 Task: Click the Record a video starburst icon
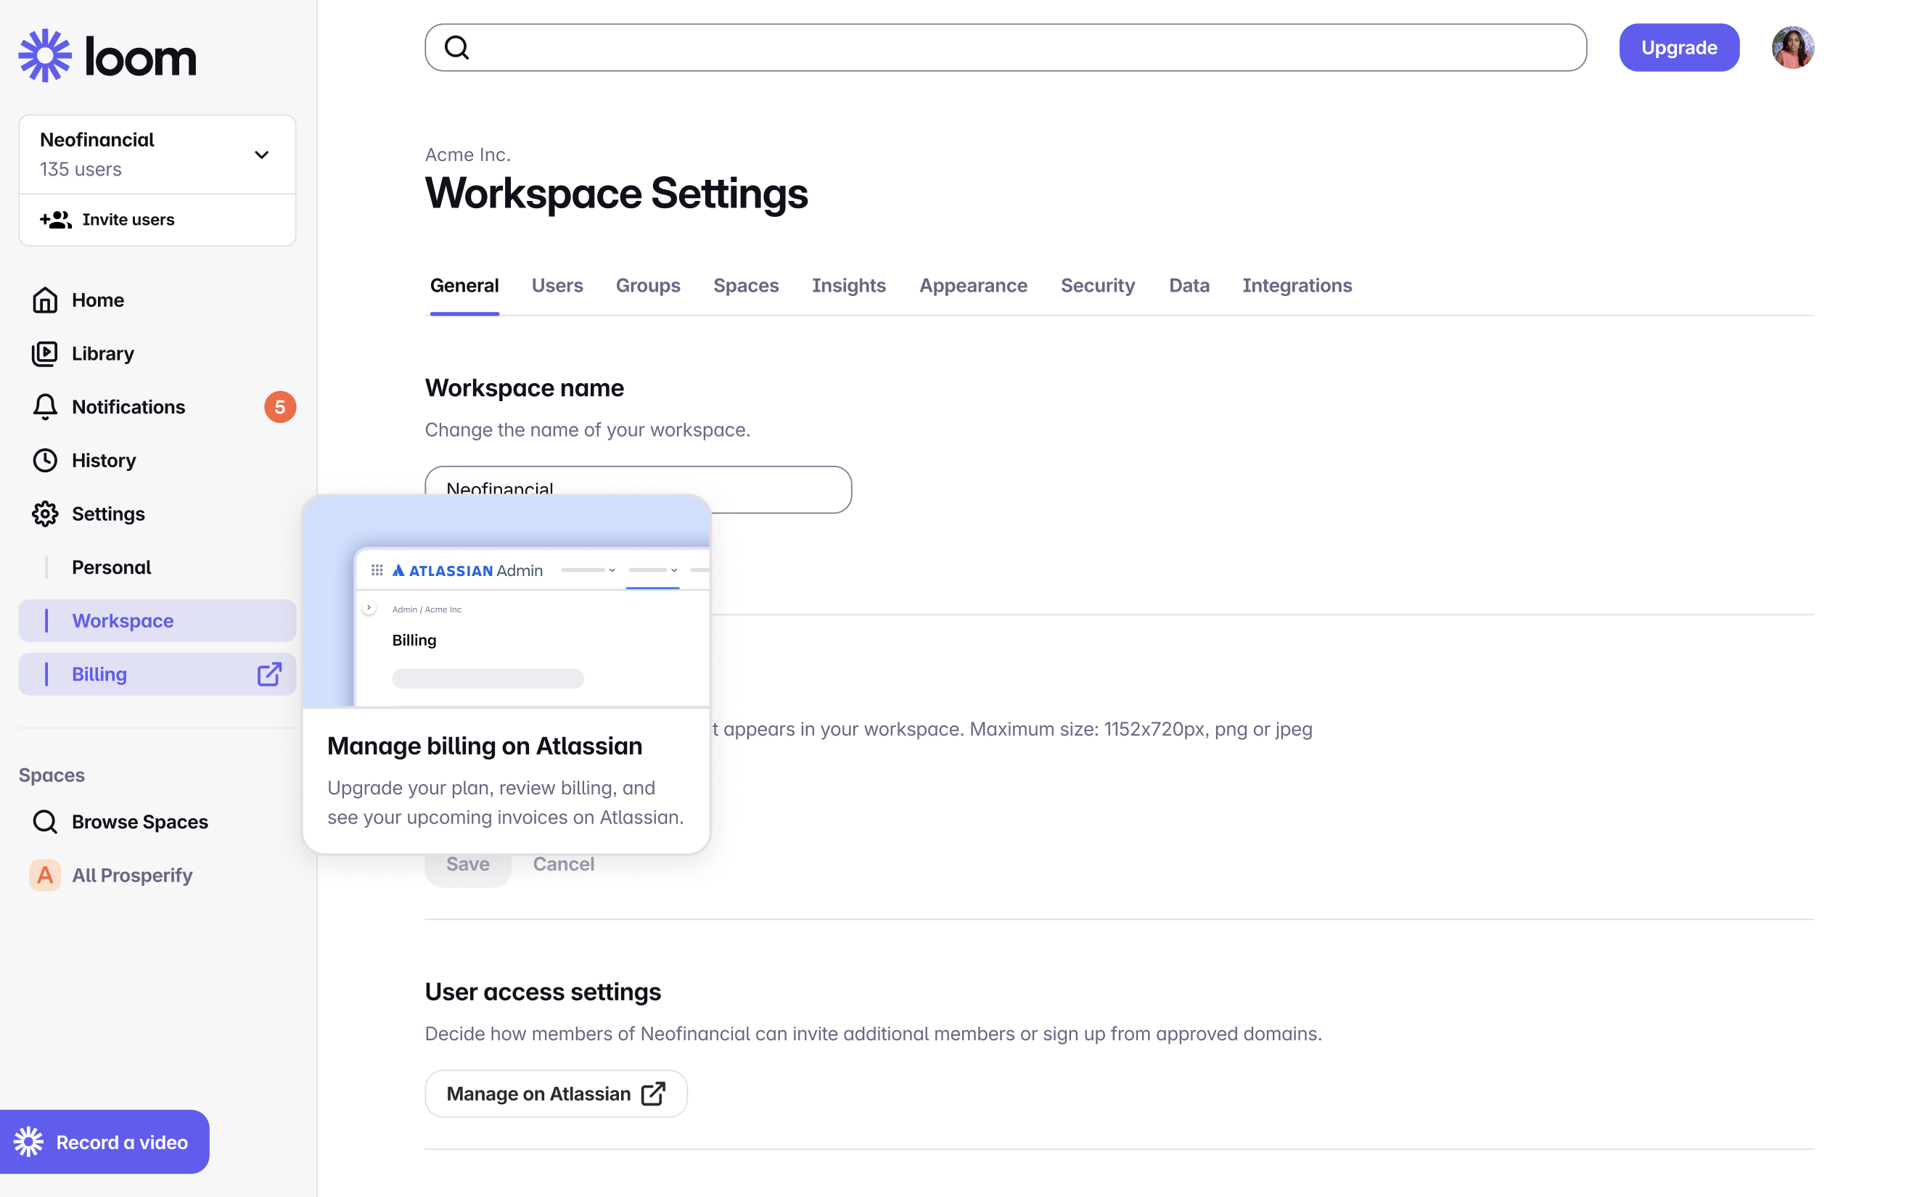click(x=29, y=1141)
